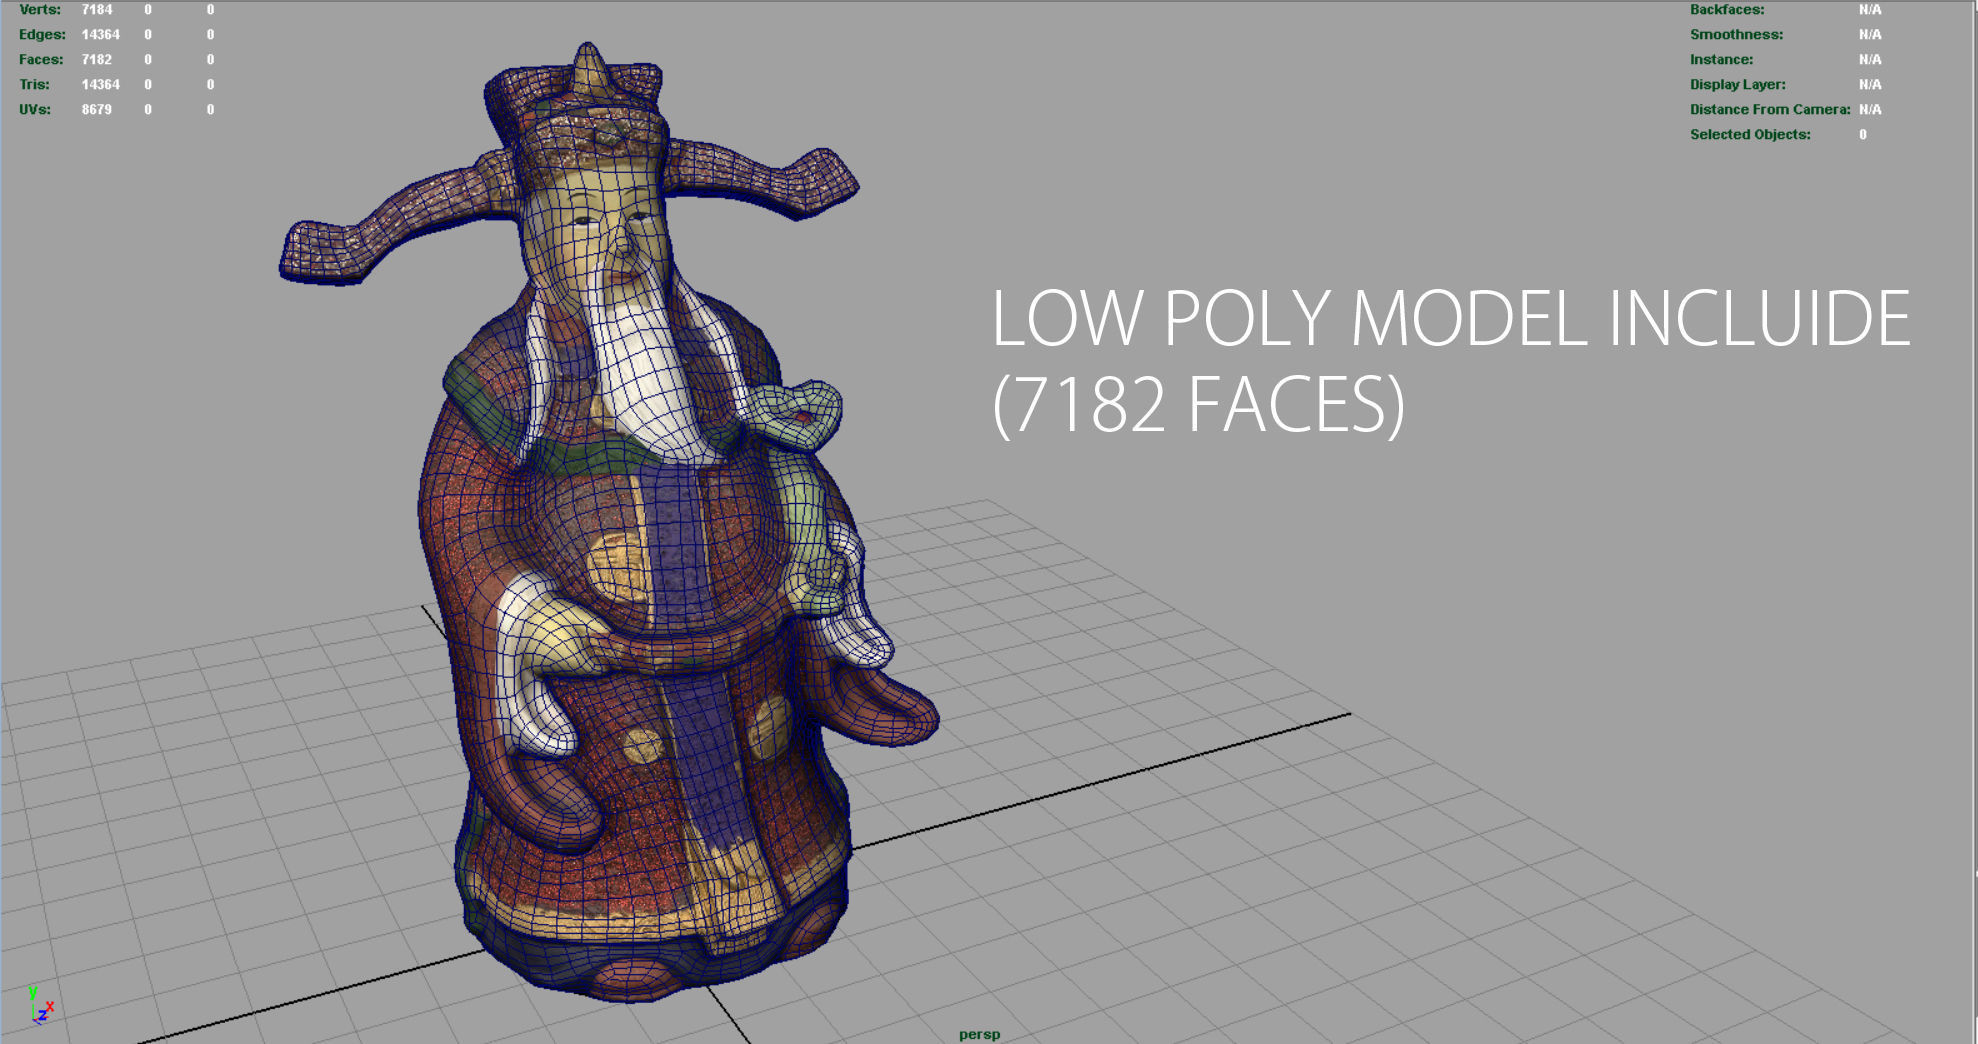Click the 'Backfaces:' label
The height and width of the screenshot is (1044, 1978).
point(1727,9)
